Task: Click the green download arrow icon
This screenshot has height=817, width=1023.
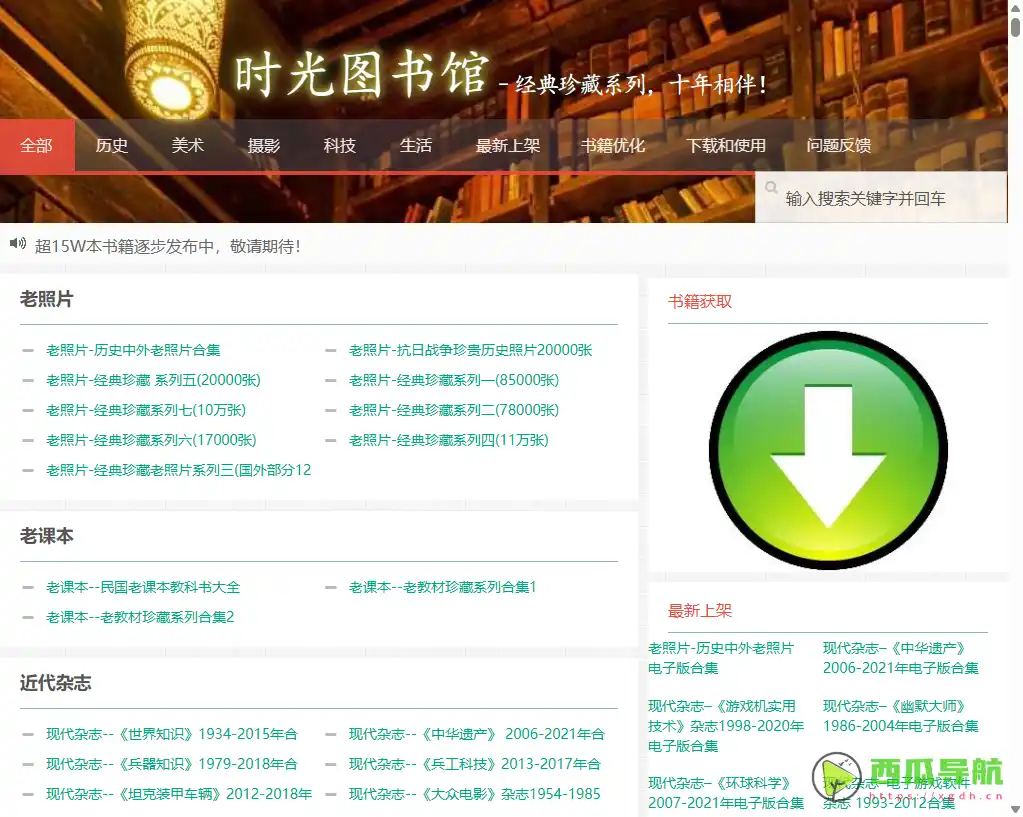Action: point(828,450)
